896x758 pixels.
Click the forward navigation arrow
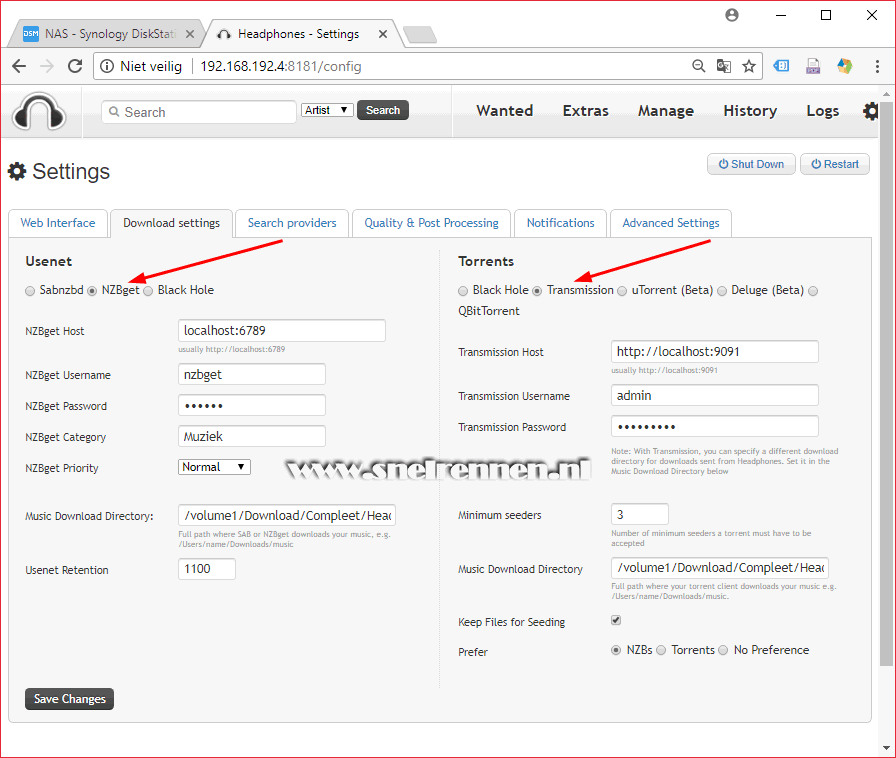click(x=47, y=66)
